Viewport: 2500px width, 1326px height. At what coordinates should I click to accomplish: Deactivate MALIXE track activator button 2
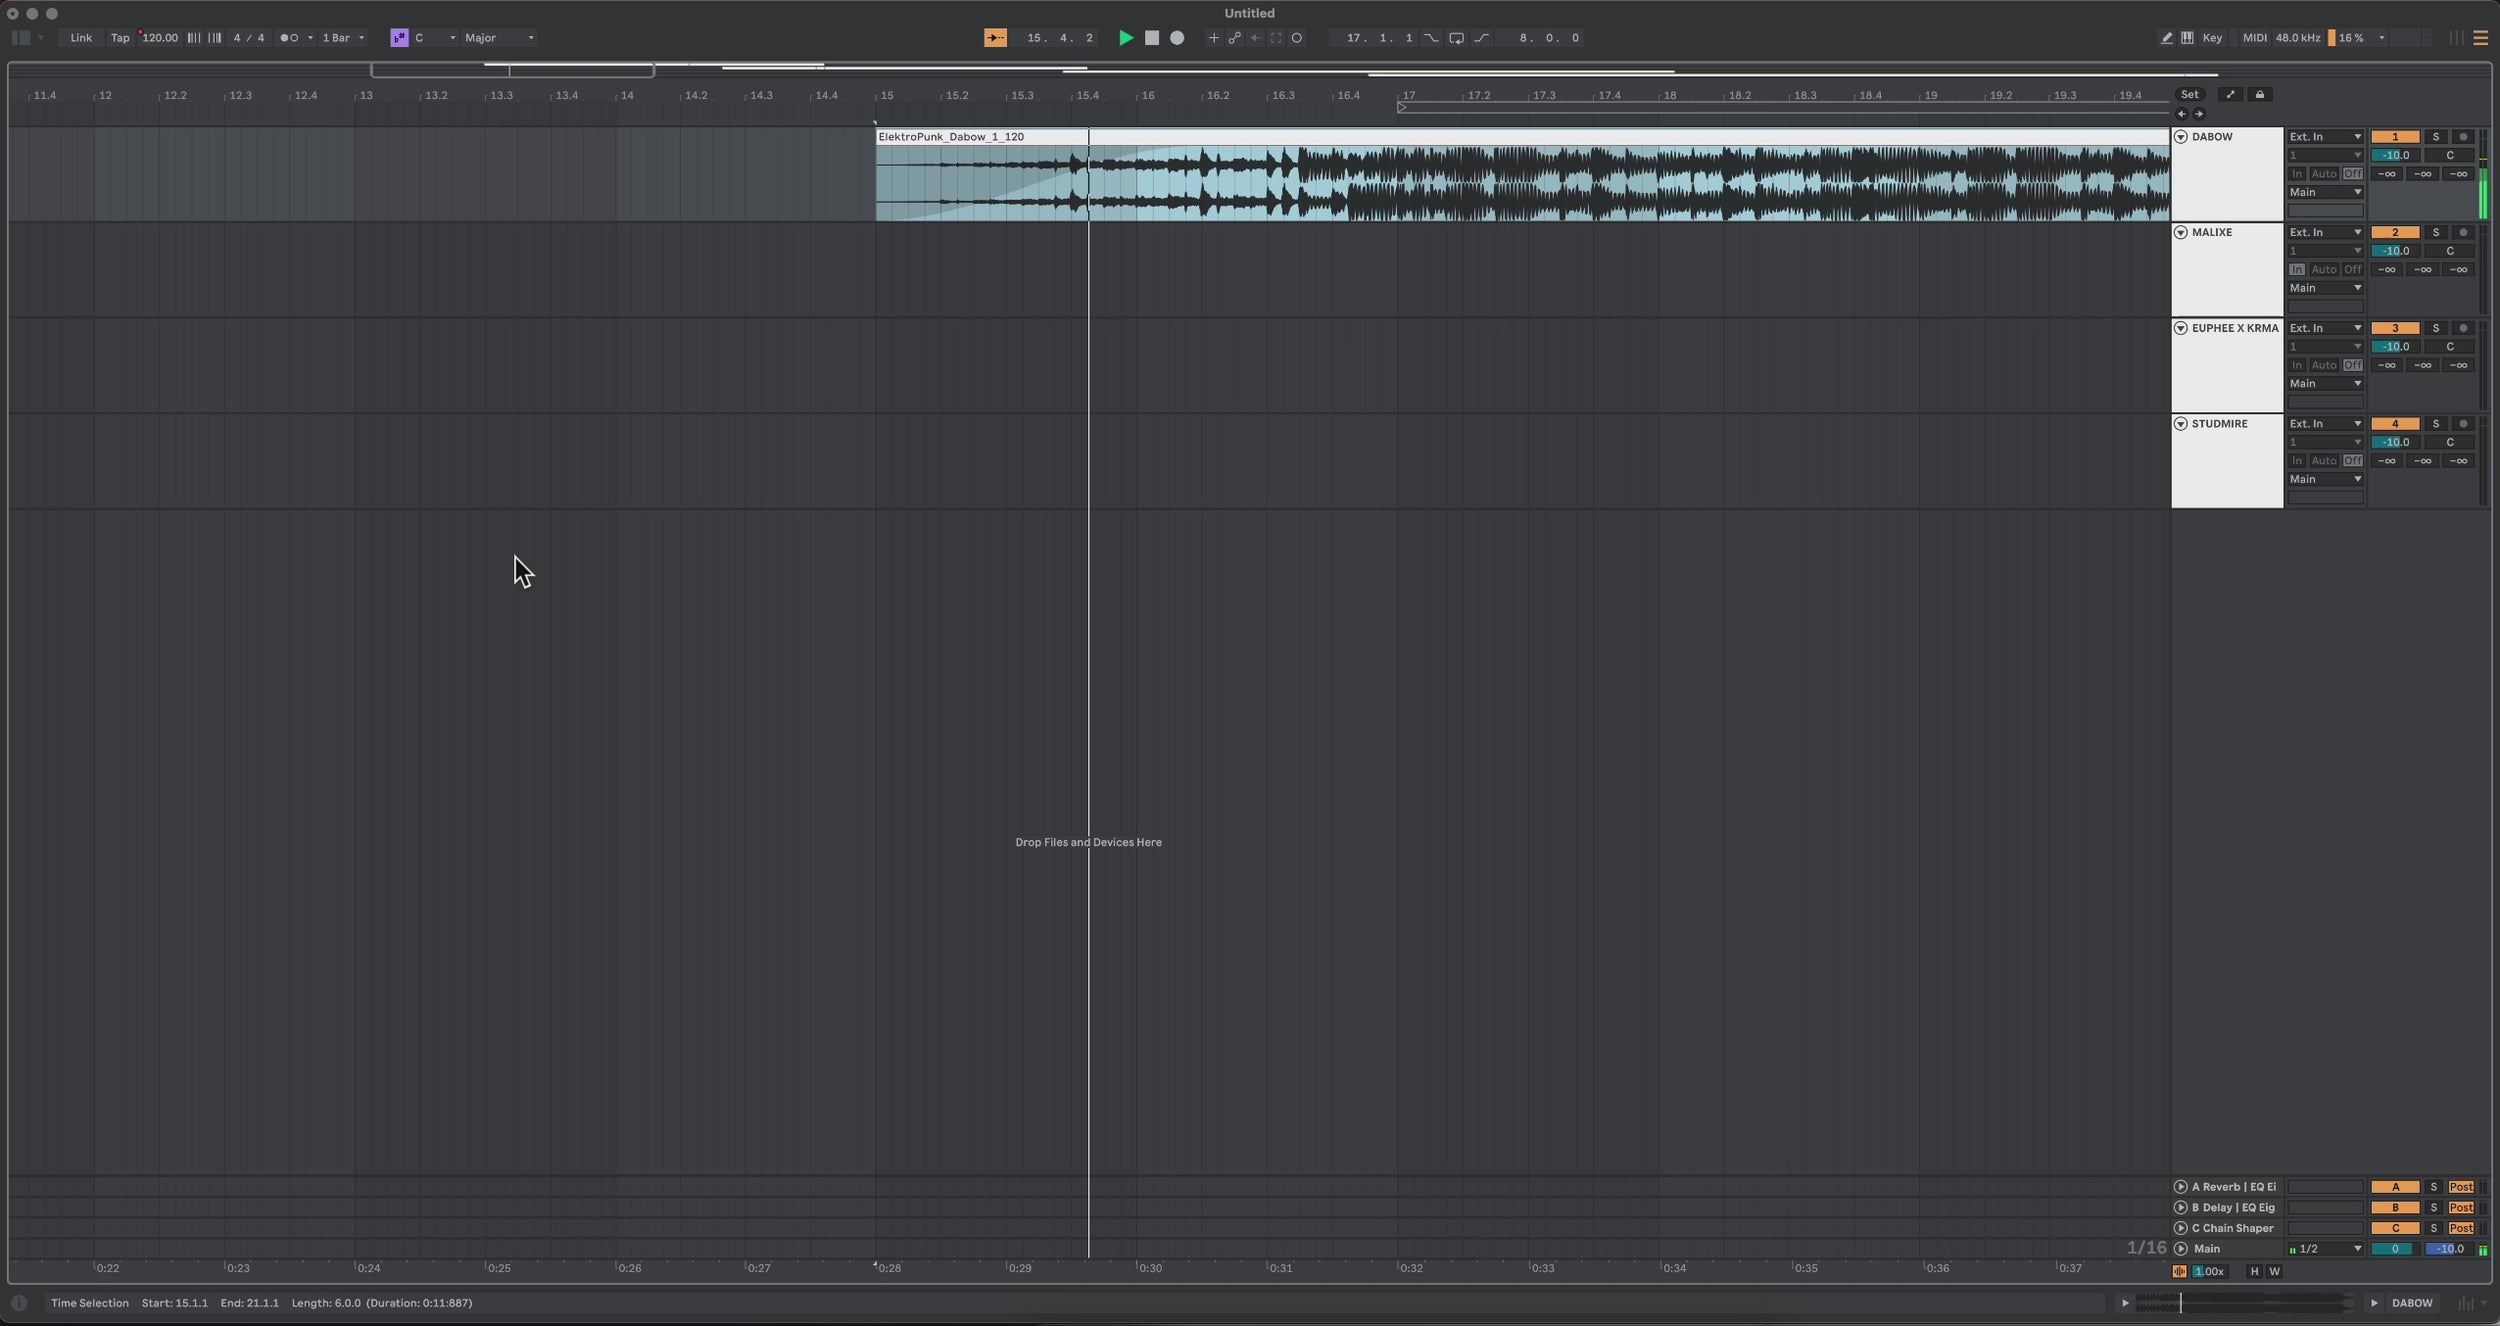coord(2394,232)
